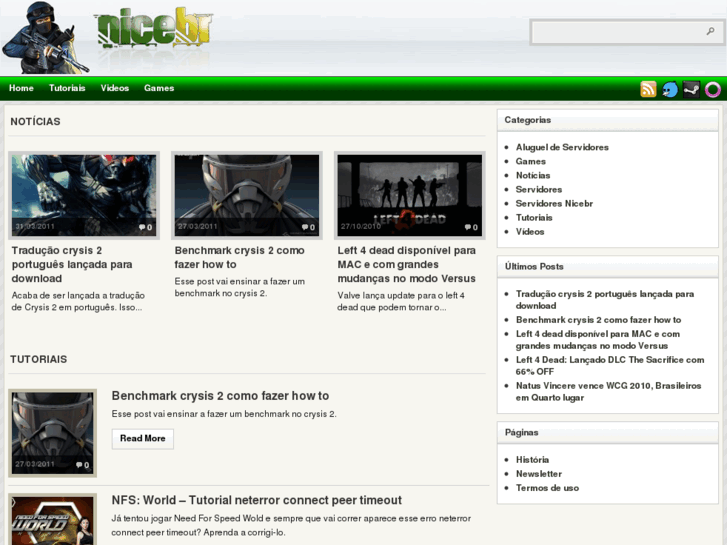Select the Servidores category link
The height and width of the screenshot is (545, 727).
[539, 189]
